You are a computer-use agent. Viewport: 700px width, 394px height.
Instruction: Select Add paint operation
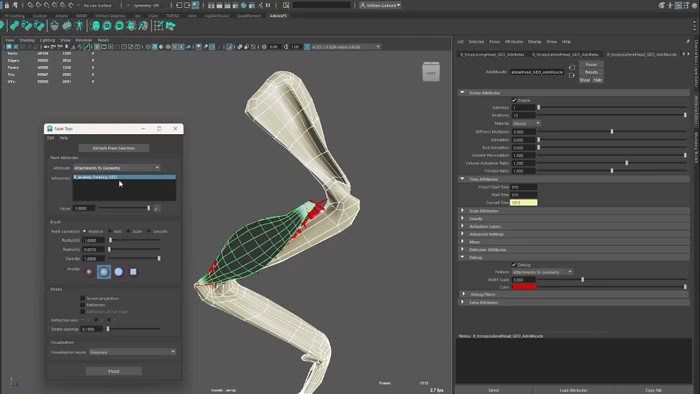click(110, 231)
